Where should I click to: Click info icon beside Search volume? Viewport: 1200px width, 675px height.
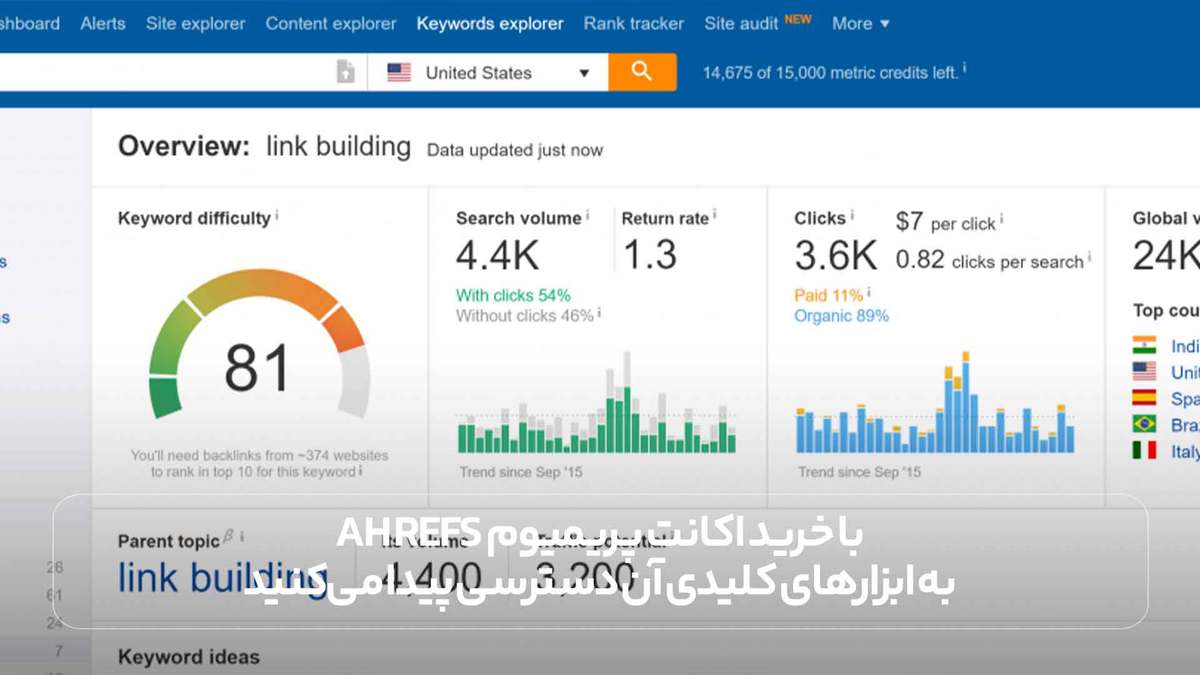click(x=588, y=215)
